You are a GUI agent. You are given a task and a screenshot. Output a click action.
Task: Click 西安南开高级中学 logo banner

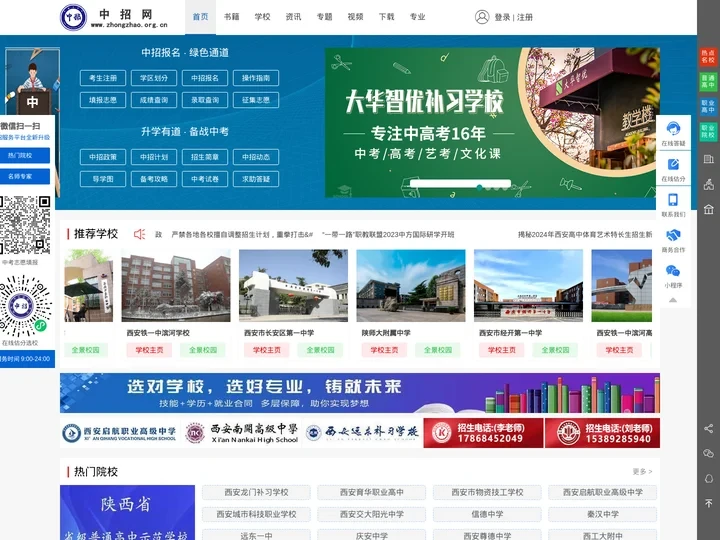[242, 433]
